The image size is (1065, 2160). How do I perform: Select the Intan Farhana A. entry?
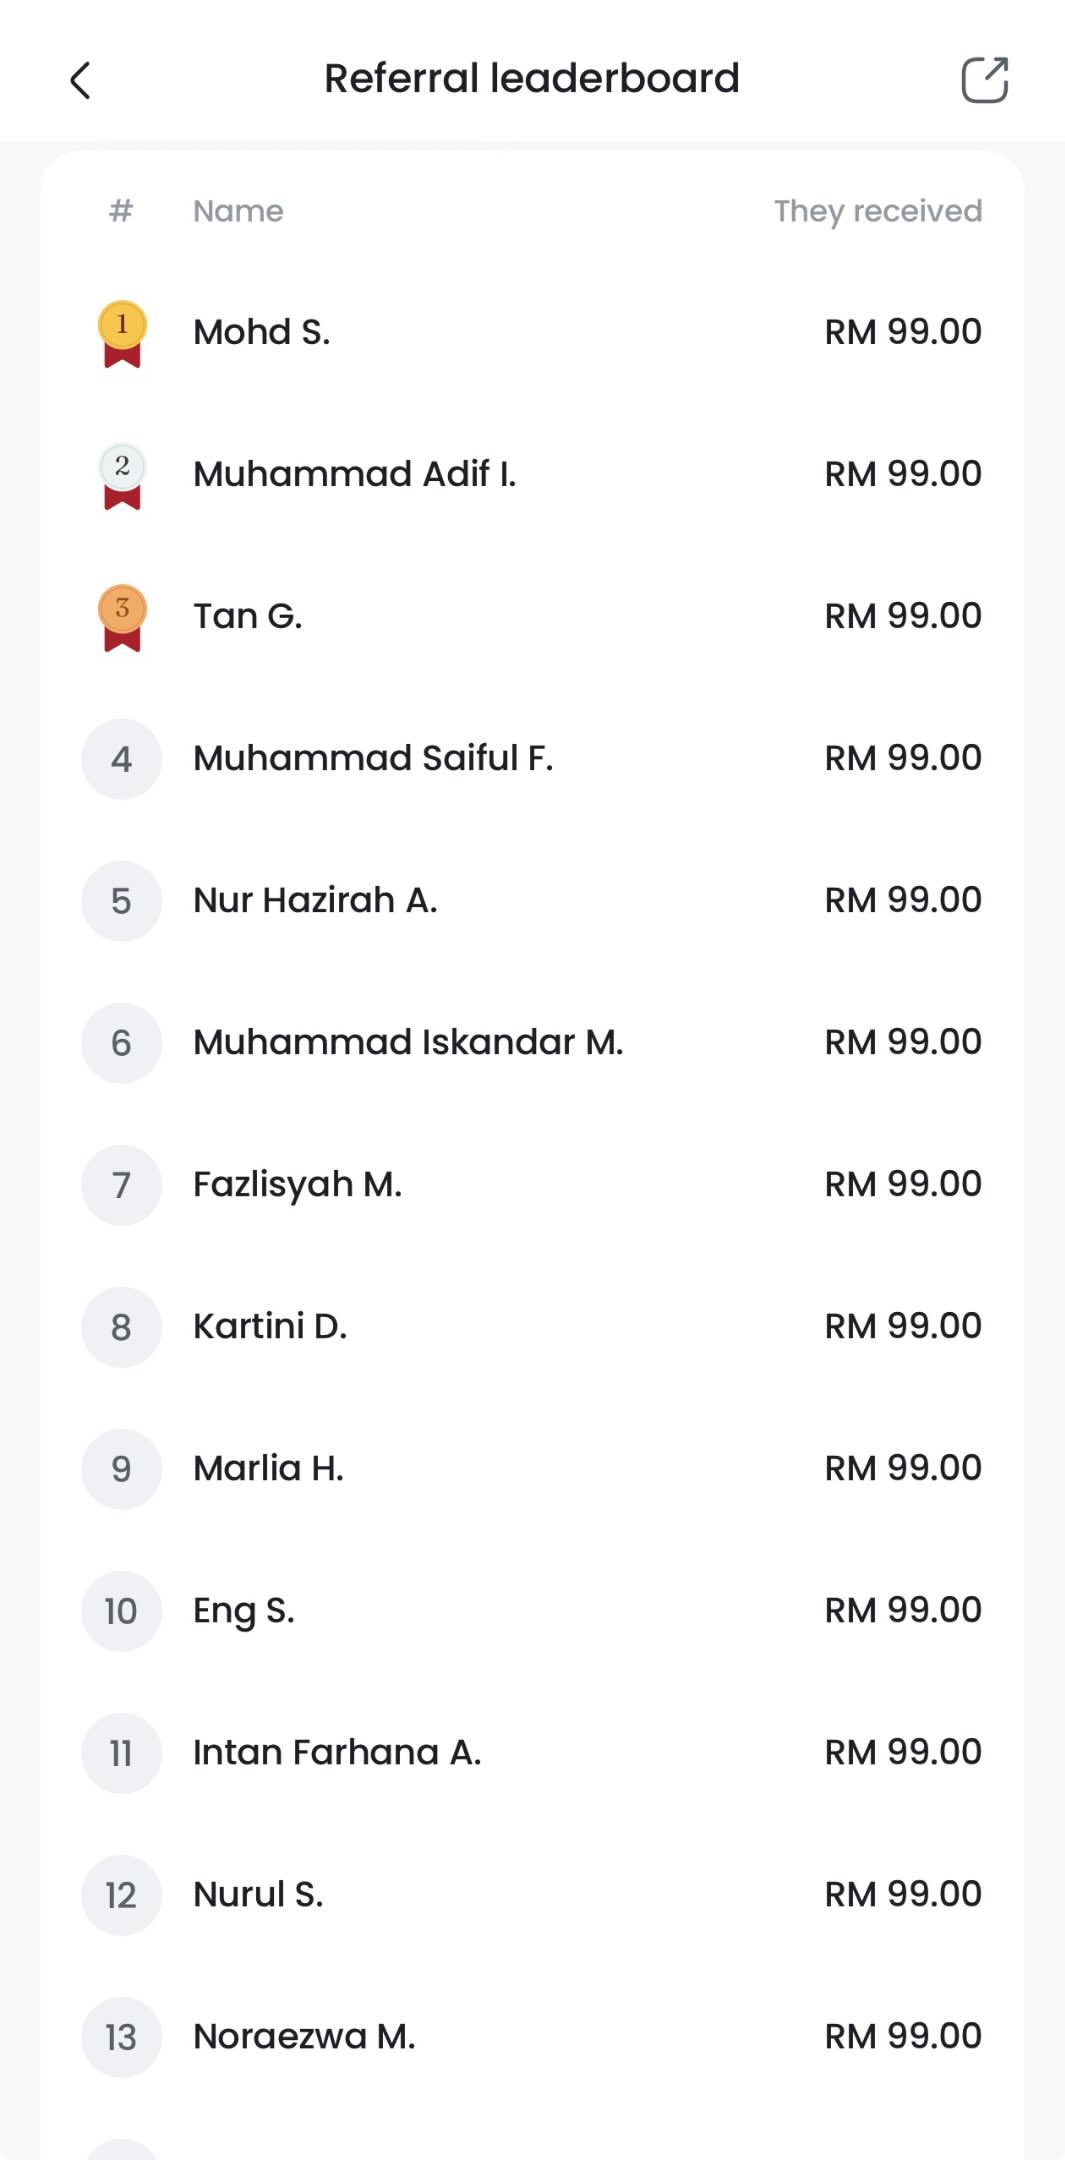(337, 1752)
